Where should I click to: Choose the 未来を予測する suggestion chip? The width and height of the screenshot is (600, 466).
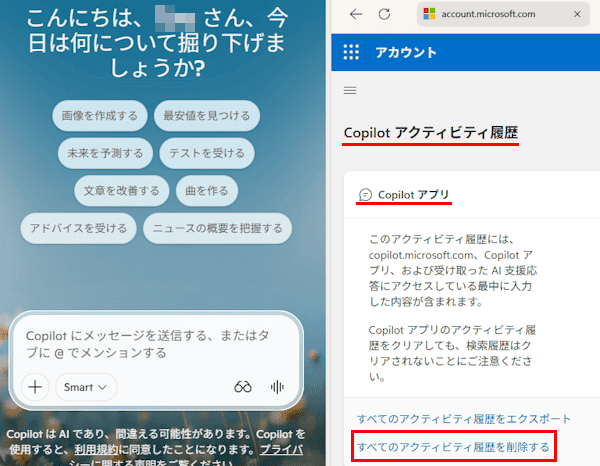tap(105, 153)
